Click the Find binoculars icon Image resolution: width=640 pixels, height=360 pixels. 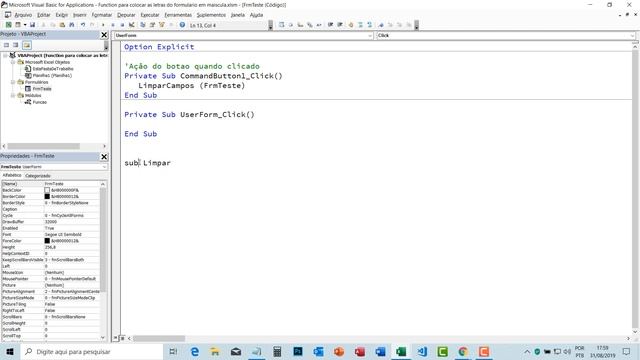[x=72, y=25]
